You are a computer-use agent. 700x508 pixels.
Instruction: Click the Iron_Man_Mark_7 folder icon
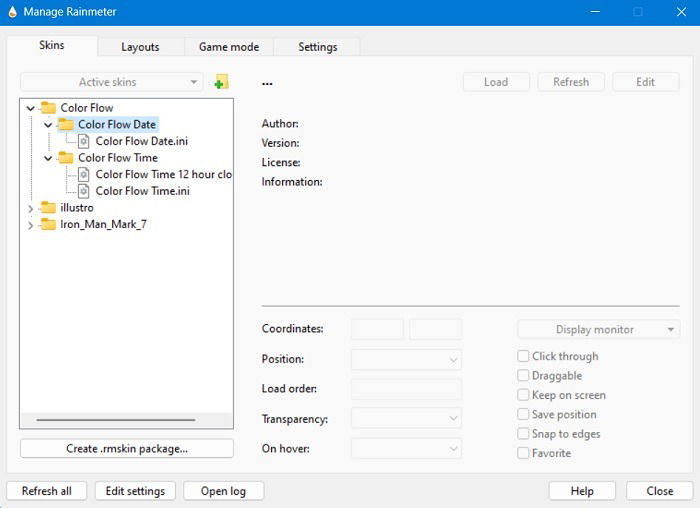point(48,224)
